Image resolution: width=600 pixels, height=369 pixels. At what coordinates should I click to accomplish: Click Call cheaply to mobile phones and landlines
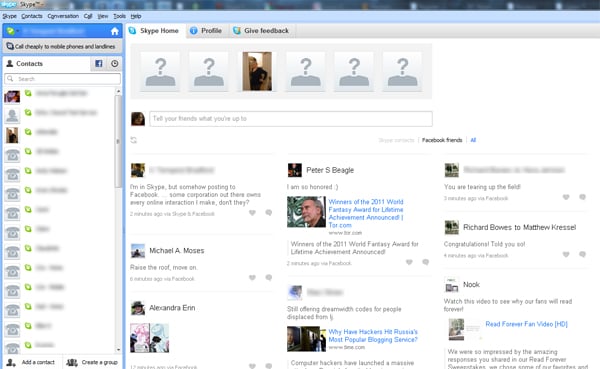[x=62, y=46]
